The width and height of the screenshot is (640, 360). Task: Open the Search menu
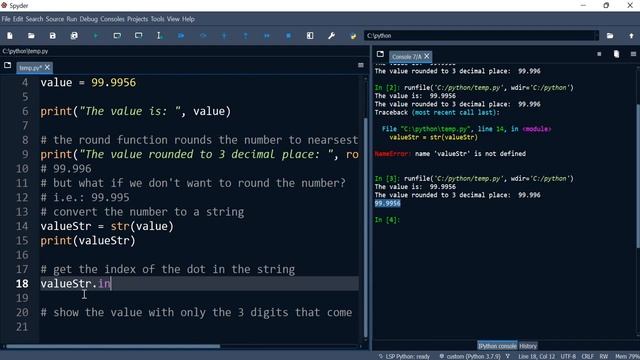pos(34,19)
